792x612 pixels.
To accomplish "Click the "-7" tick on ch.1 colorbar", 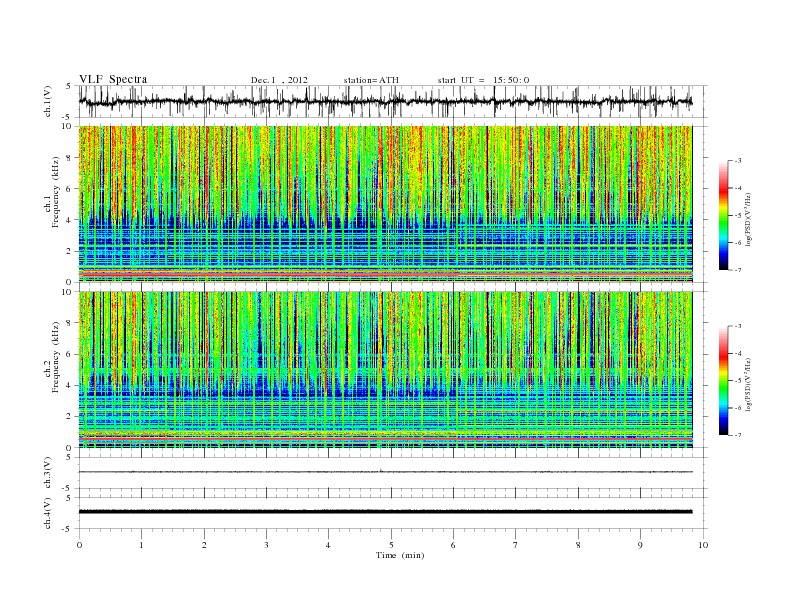I will click(737, 270).
